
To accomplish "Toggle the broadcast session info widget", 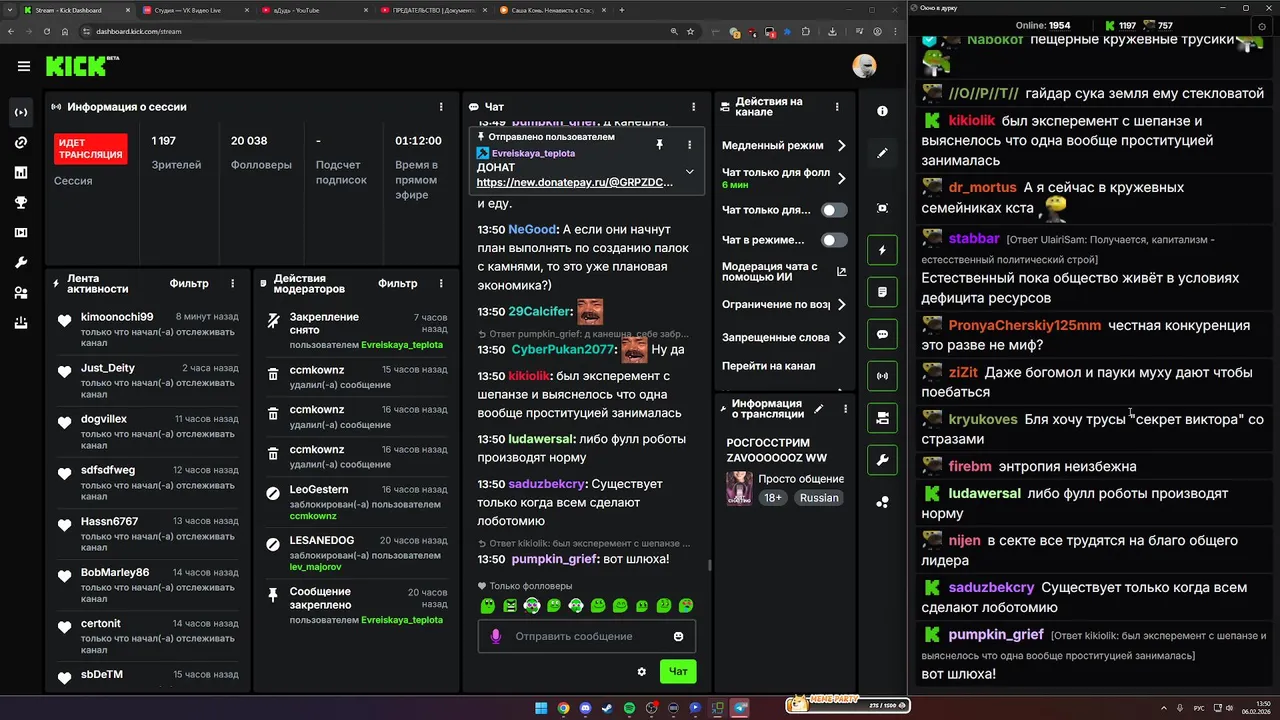I will tap(882, 377).
